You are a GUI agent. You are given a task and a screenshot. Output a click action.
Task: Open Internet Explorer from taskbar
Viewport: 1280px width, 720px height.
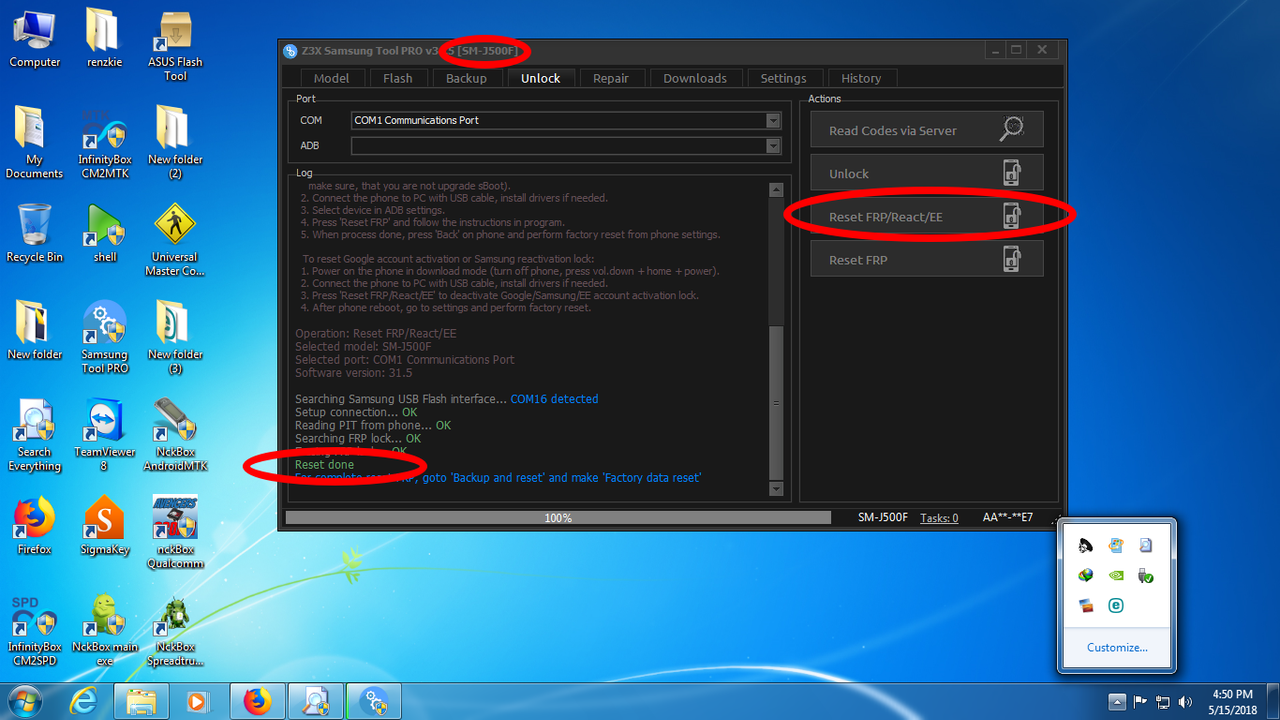pos(84,701)
